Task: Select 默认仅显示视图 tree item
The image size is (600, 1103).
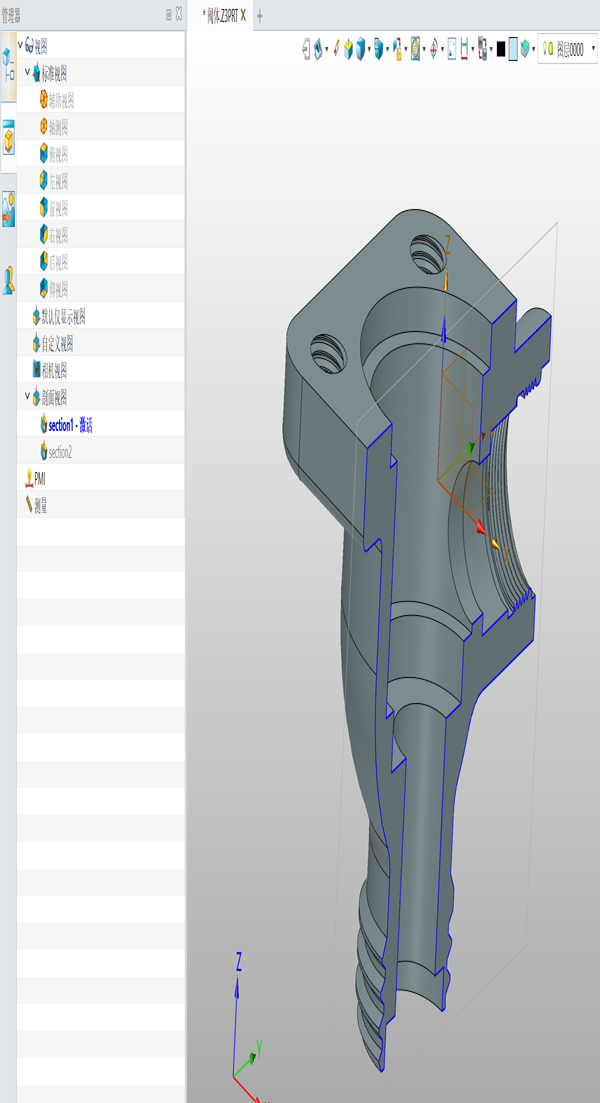Action: (63, 316)
